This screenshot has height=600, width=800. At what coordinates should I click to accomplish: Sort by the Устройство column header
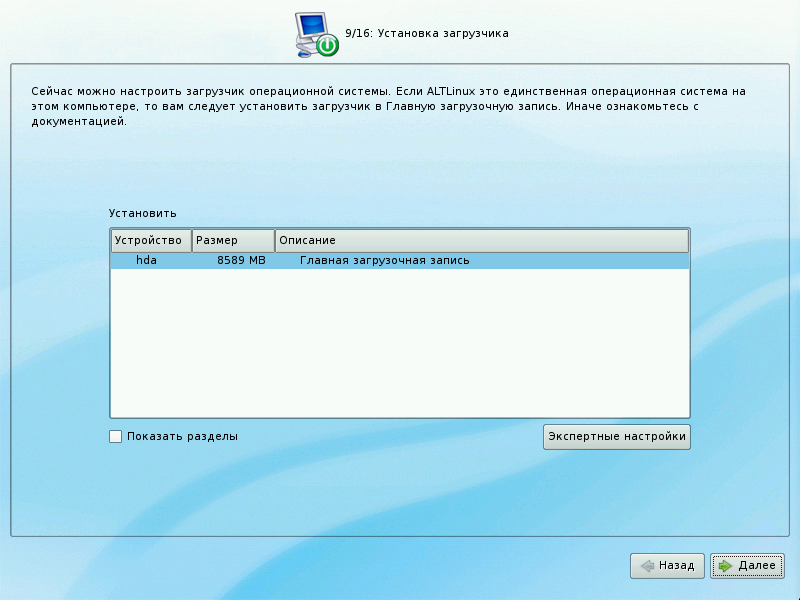click(x=150, y=241)
